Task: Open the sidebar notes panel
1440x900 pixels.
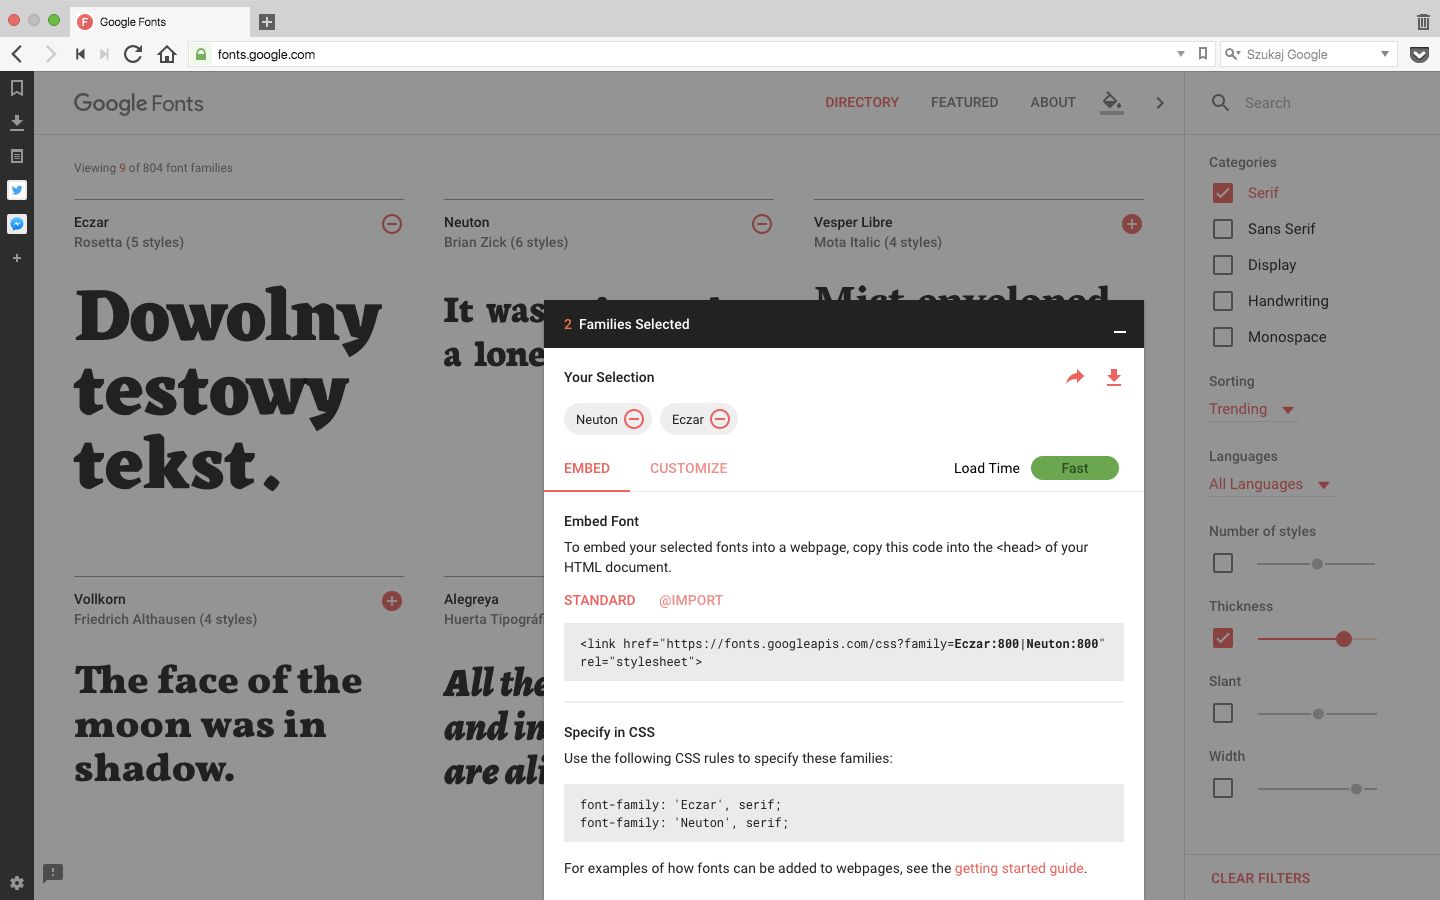Action: click(x=17, y=156)
